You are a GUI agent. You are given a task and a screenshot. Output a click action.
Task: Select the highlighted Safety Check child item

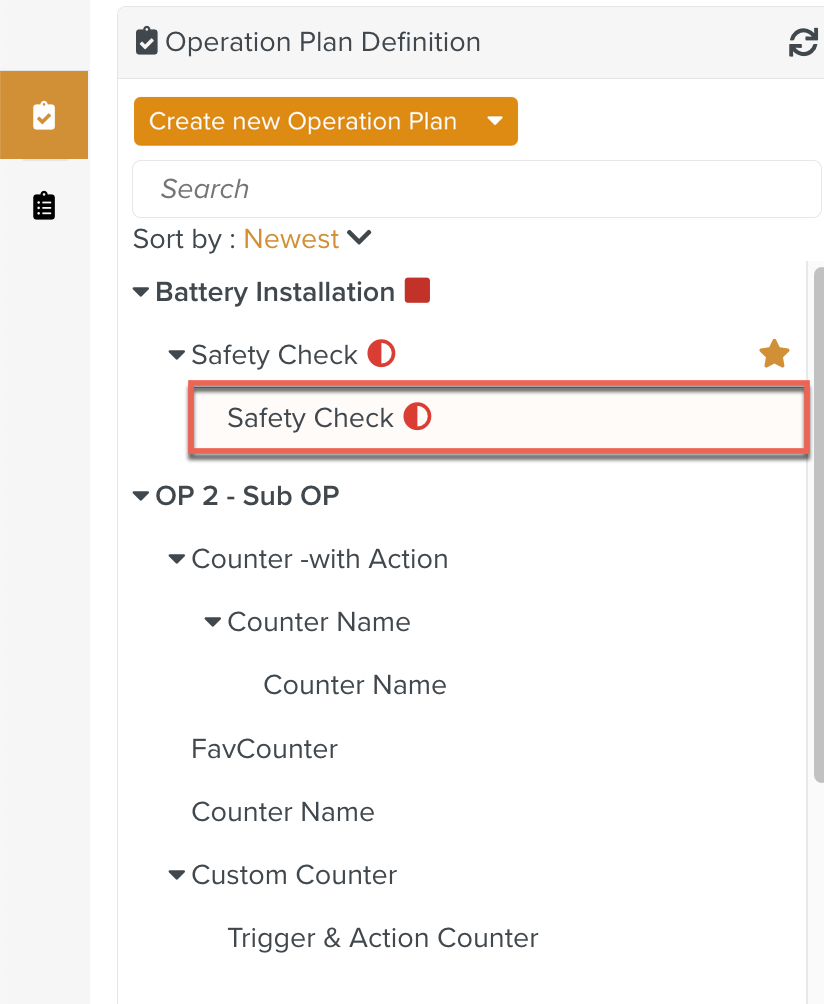point(310,418)
